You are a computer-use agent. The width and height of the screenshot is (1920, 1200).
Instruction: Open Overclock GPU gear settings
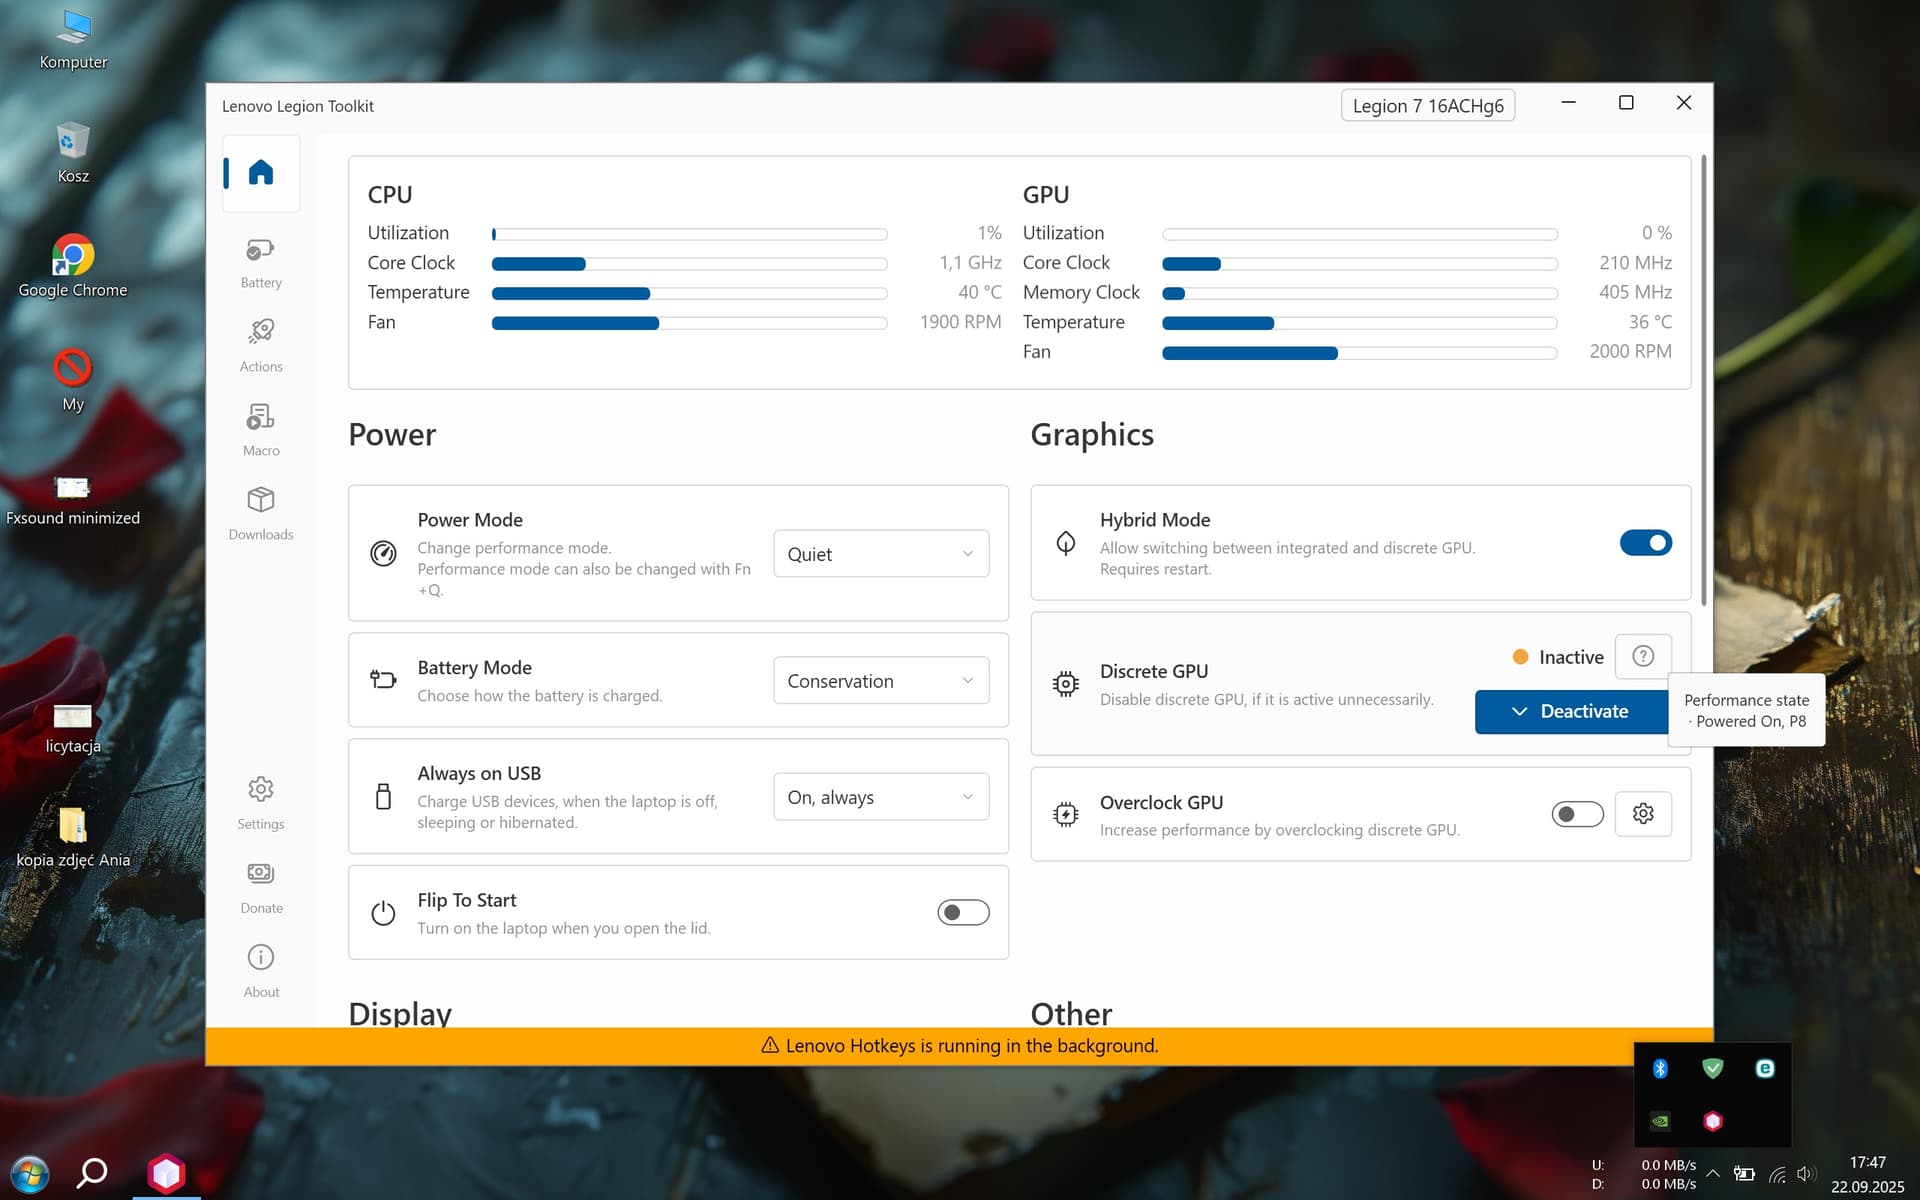1642,814
